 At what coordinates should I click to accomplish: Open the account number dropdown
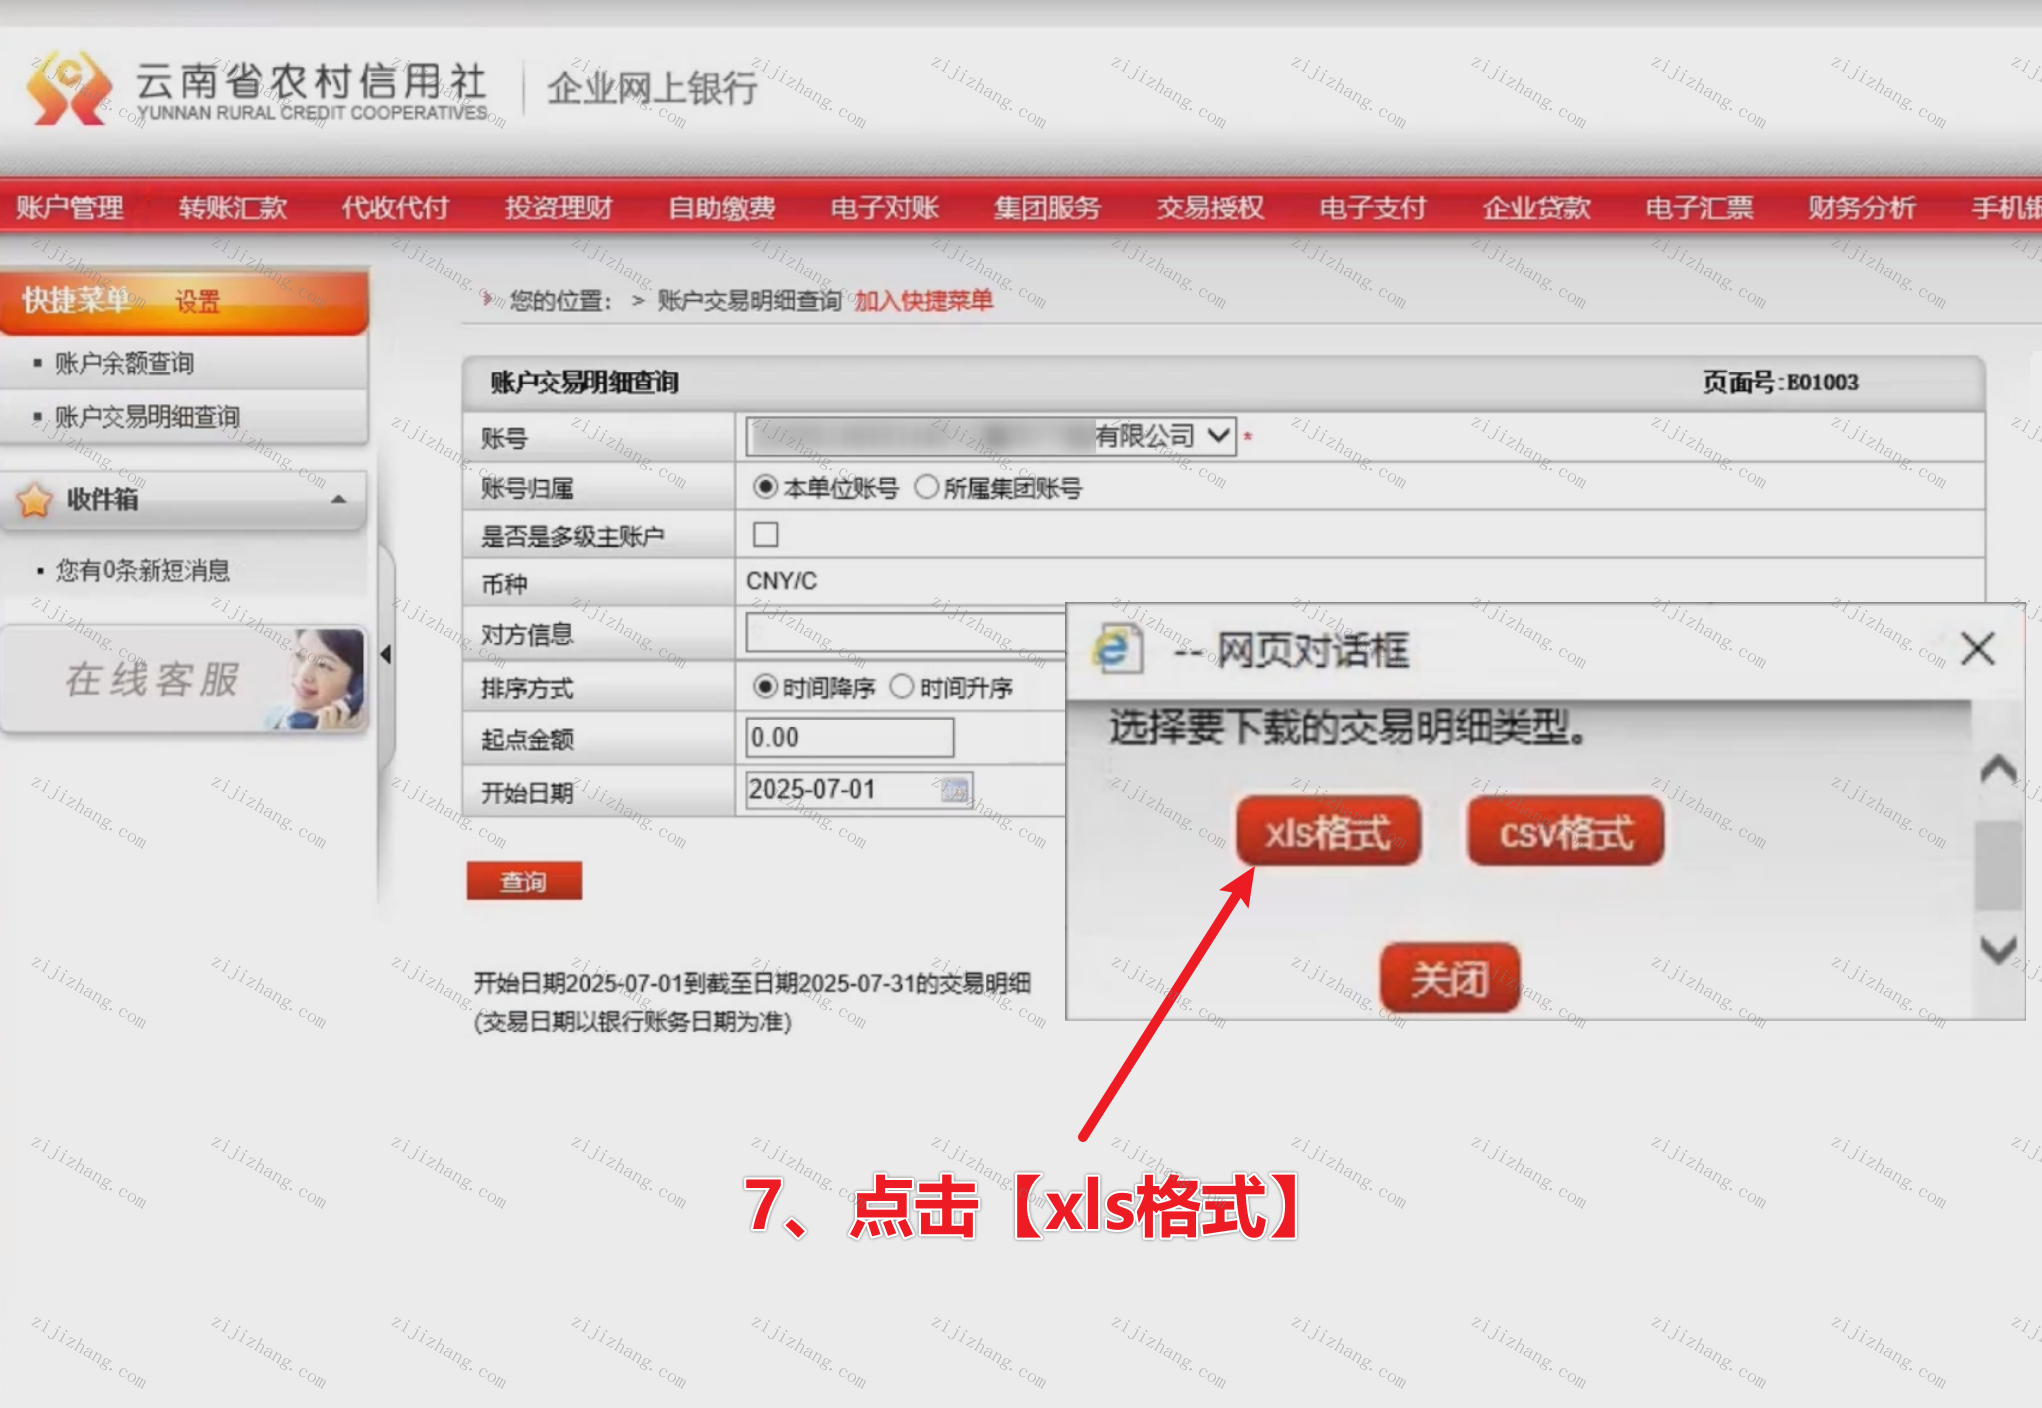[x=1217, y=436]
